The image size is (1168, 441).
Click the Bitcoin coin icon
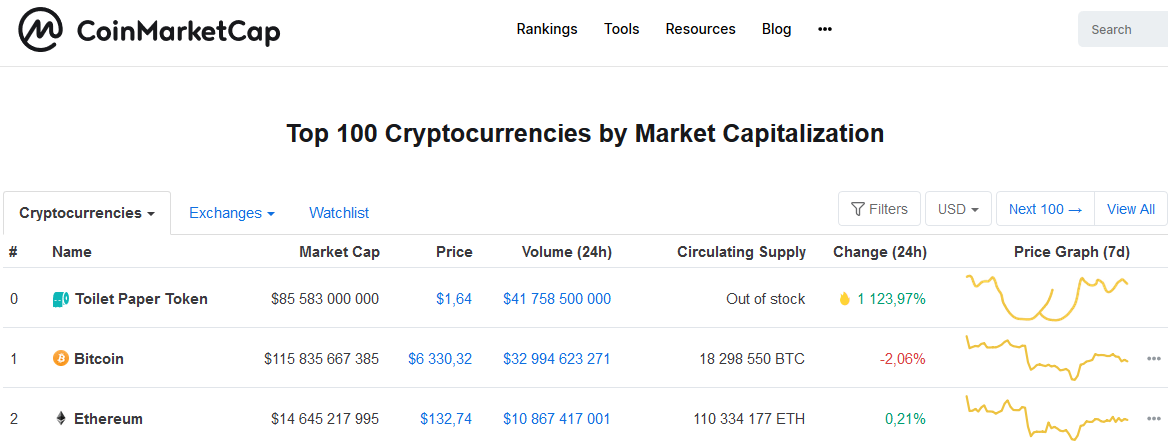pyautogui.click(x=61, y=358)
